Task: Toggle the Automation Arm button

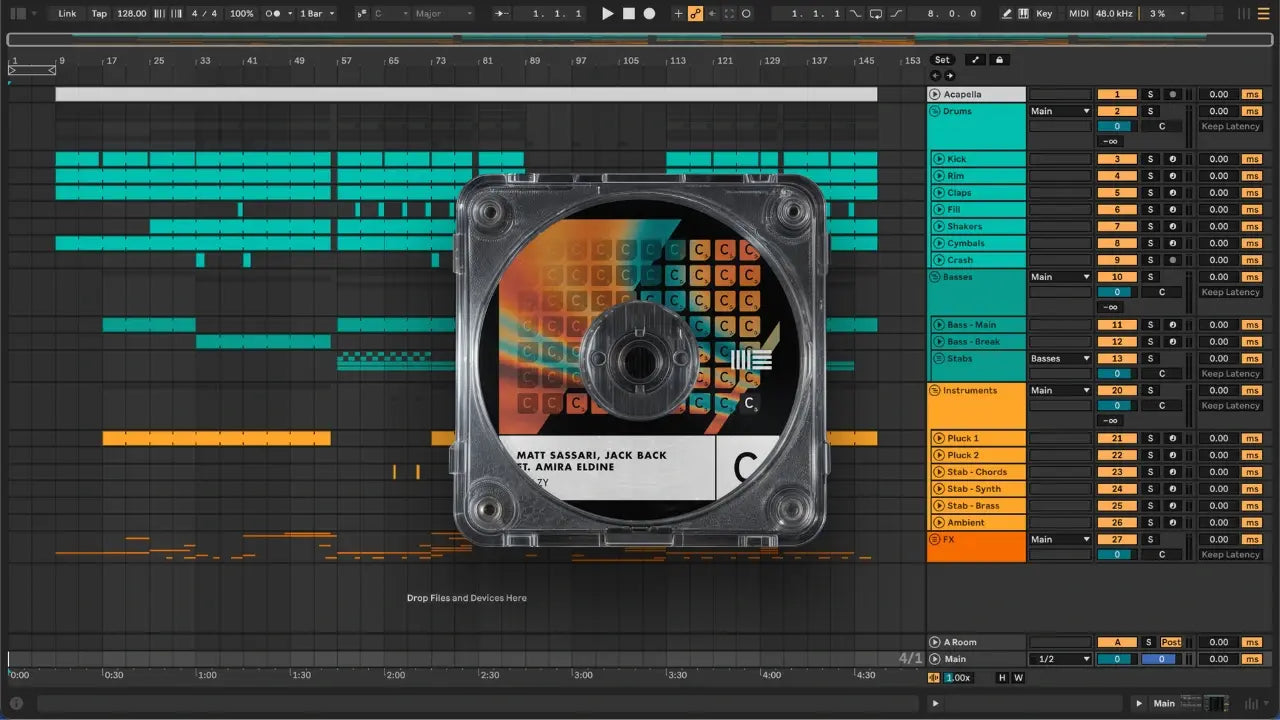Action: 695,14
